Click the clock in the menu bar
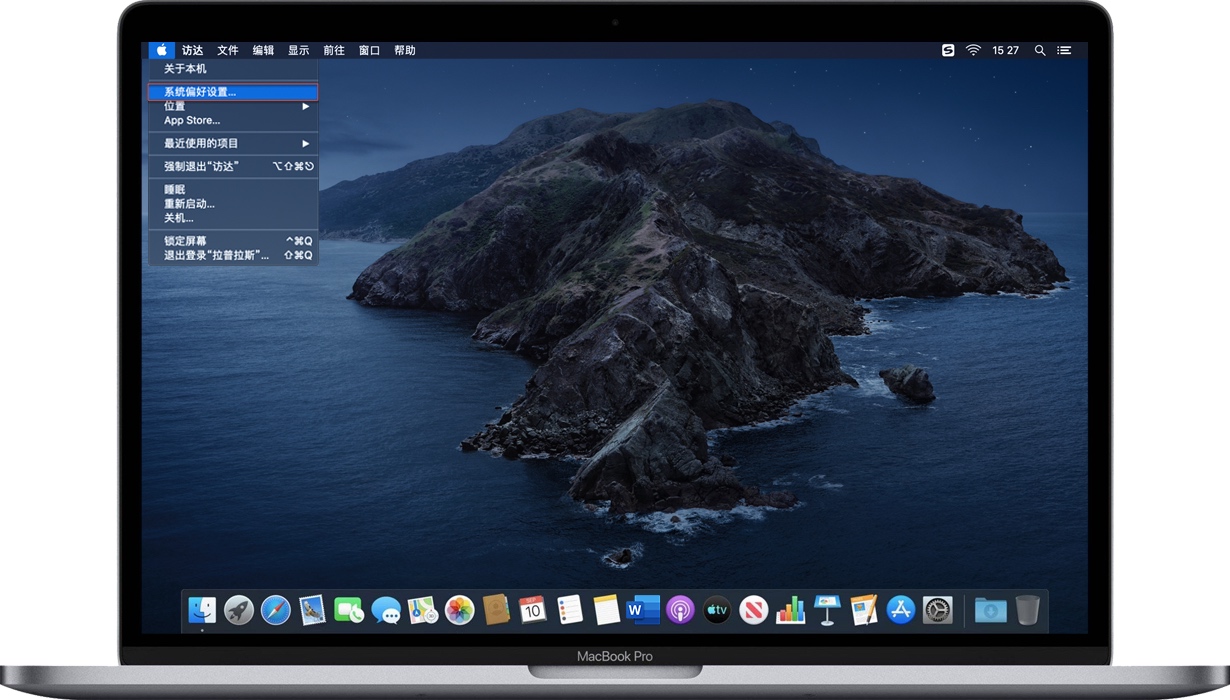Image resolution: width=1230 pixels, height=700 pixels. (x=1005, y=50)
